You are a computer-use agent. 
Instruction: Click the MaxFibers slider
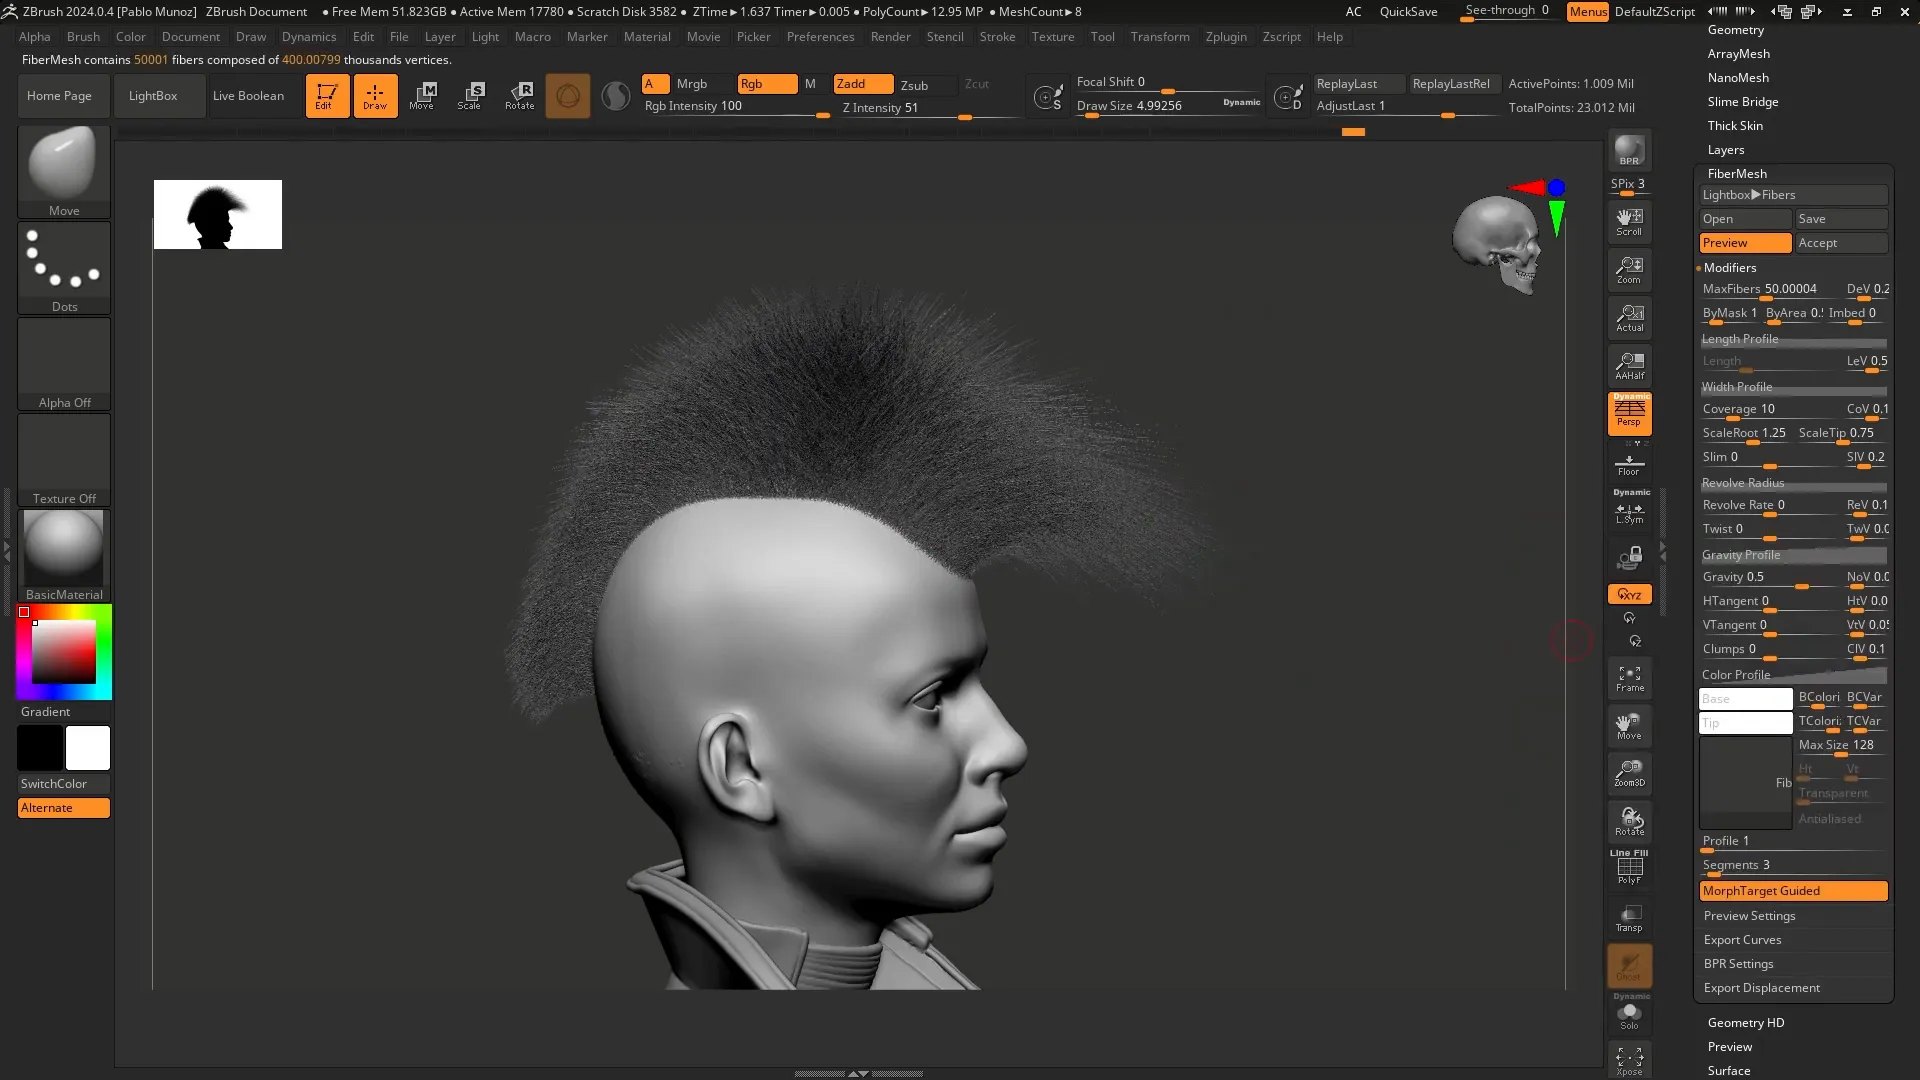pos(1768,290)
